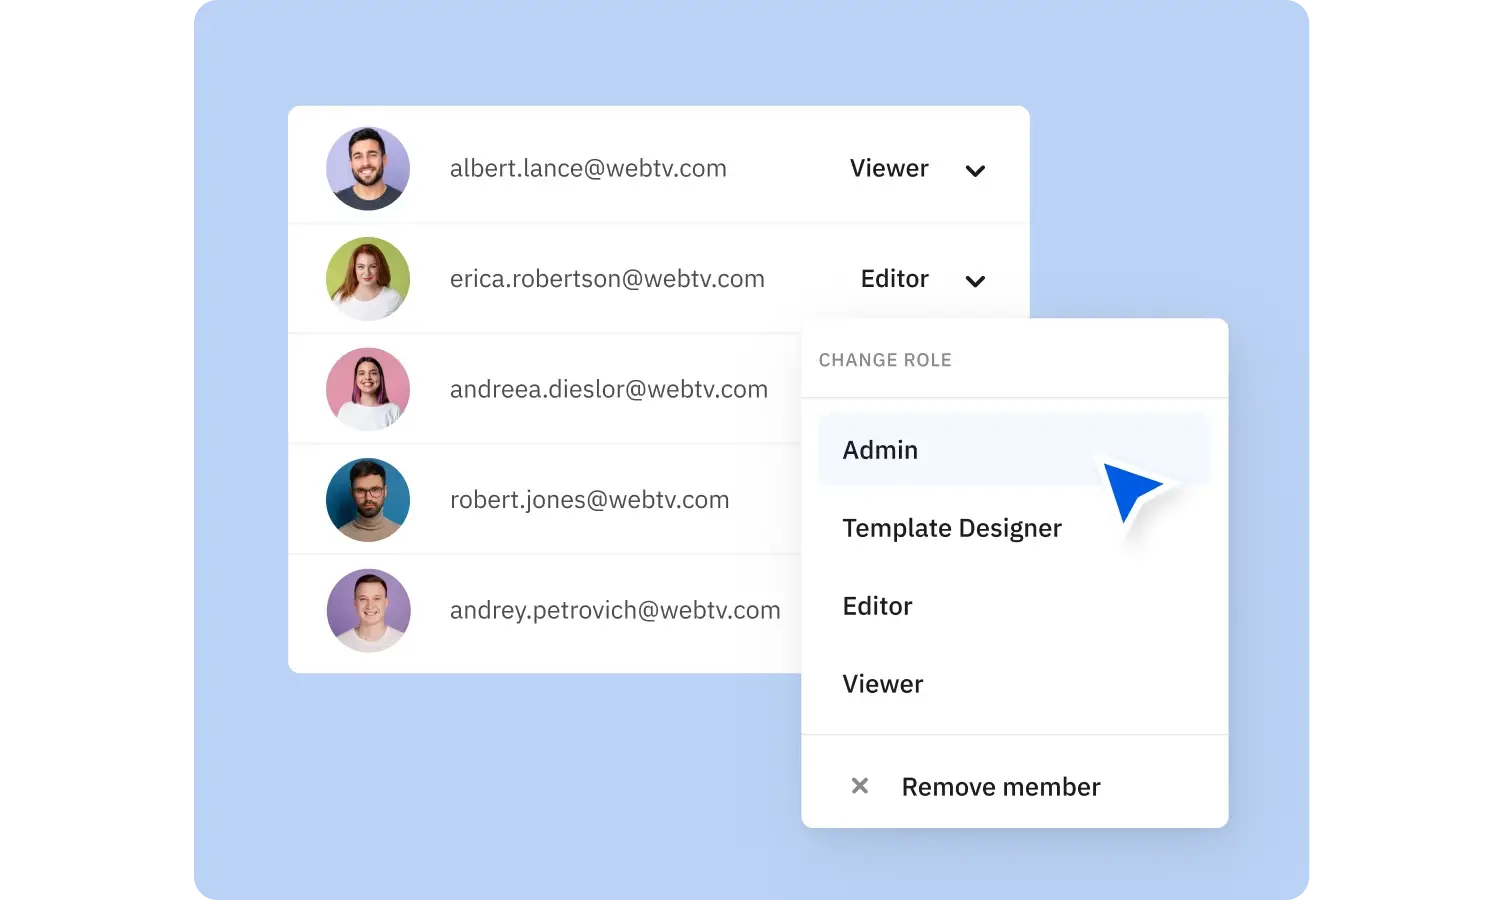The height and width of the screenshot is (900, 1504).
Task: Choose Viewer from the Change Role list
Action: click(883, 684)
